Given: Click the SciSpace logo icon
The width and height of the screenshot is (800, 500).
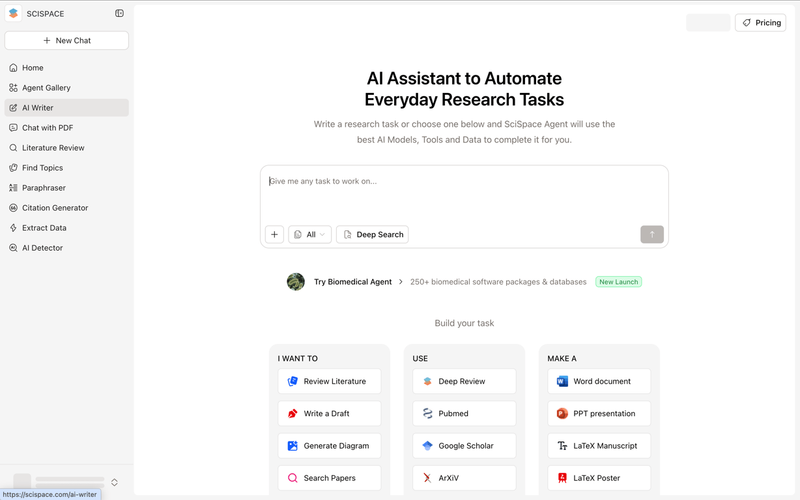Looking at the screenshot, I should [x=13, y=13].
